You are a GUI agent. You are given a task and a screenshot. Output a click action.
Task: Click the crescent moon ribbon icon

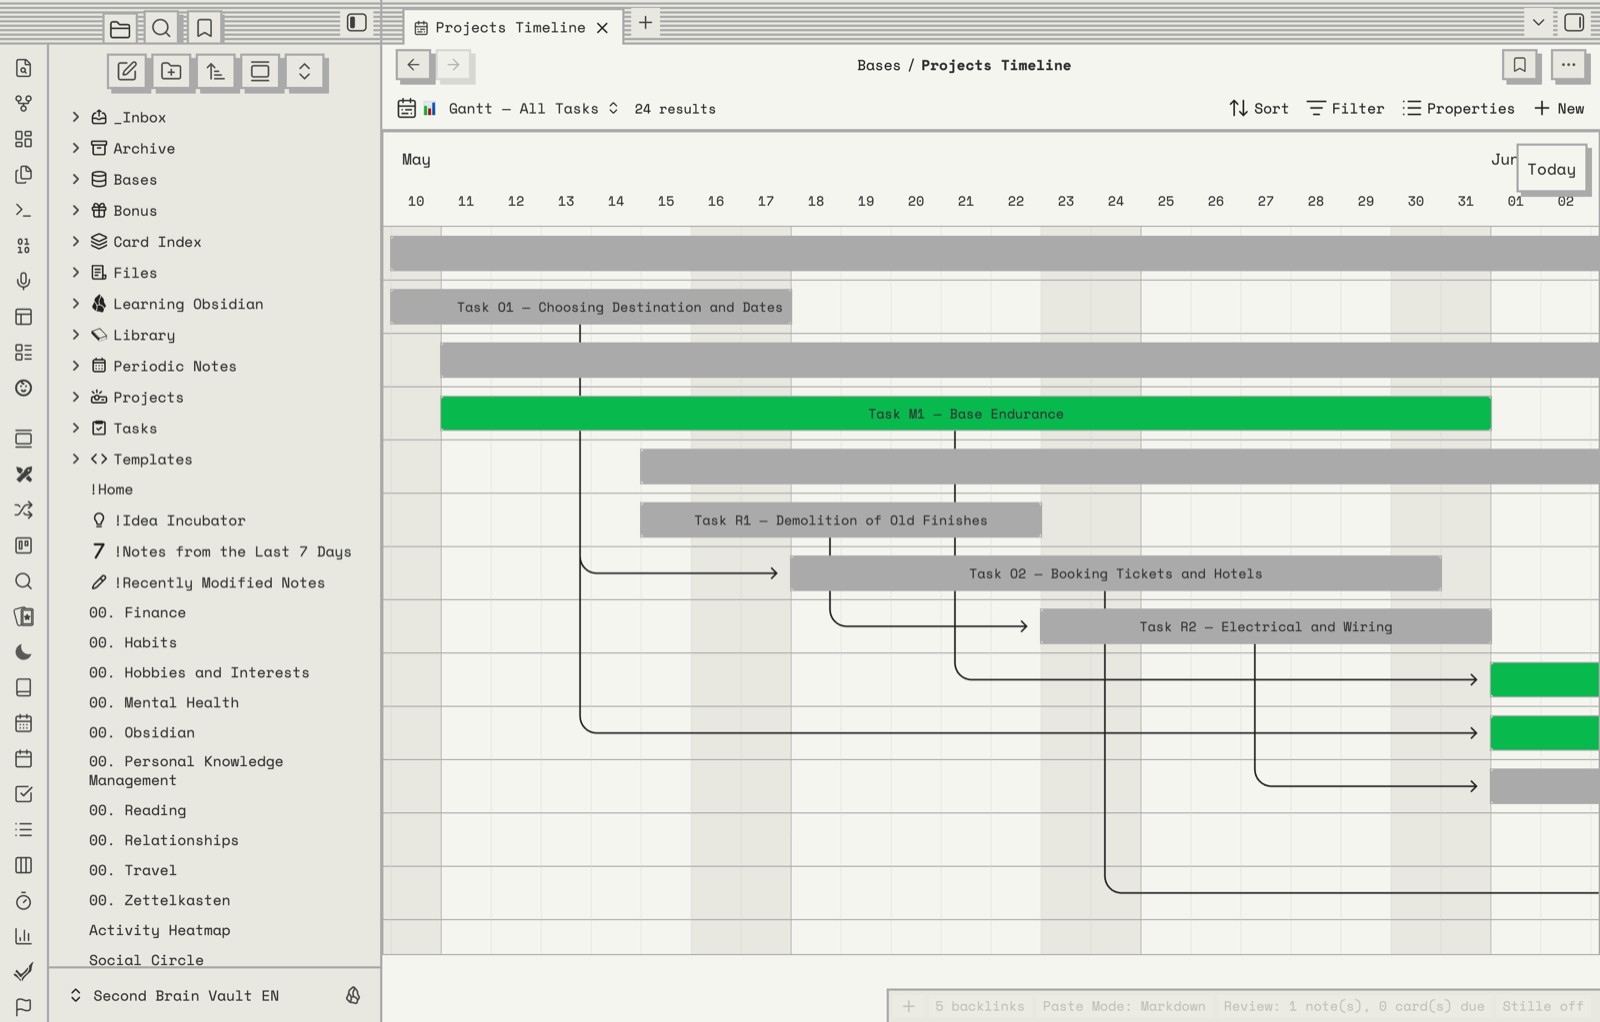(24, 652)
